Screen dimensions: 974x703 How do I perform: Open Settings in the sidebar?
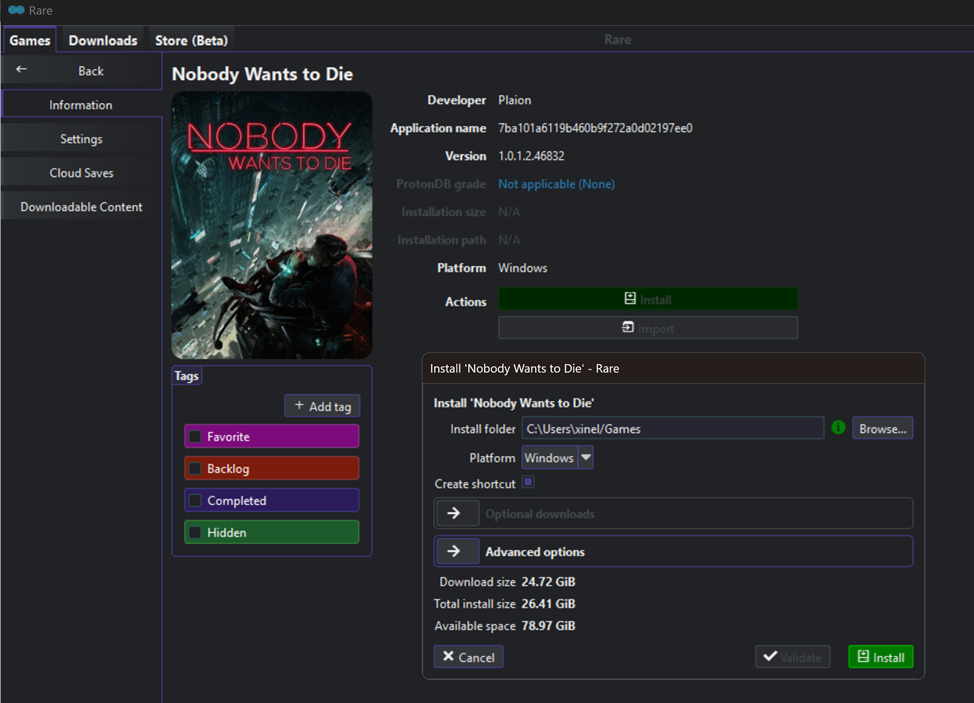pos(81,139)
